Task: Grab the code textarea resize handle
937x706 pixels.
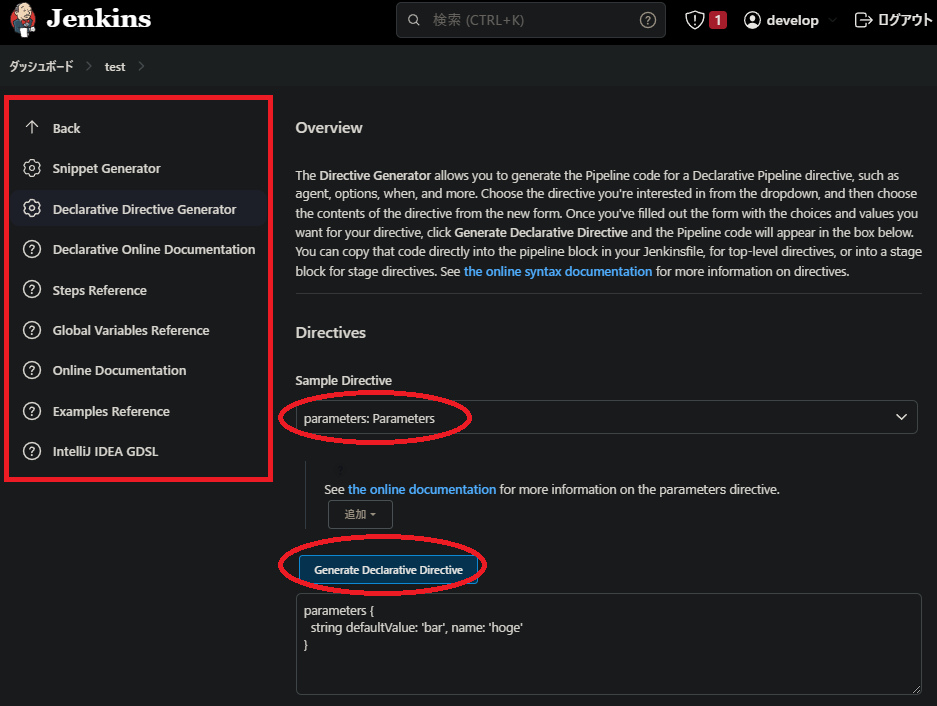Action: point(916,689)
